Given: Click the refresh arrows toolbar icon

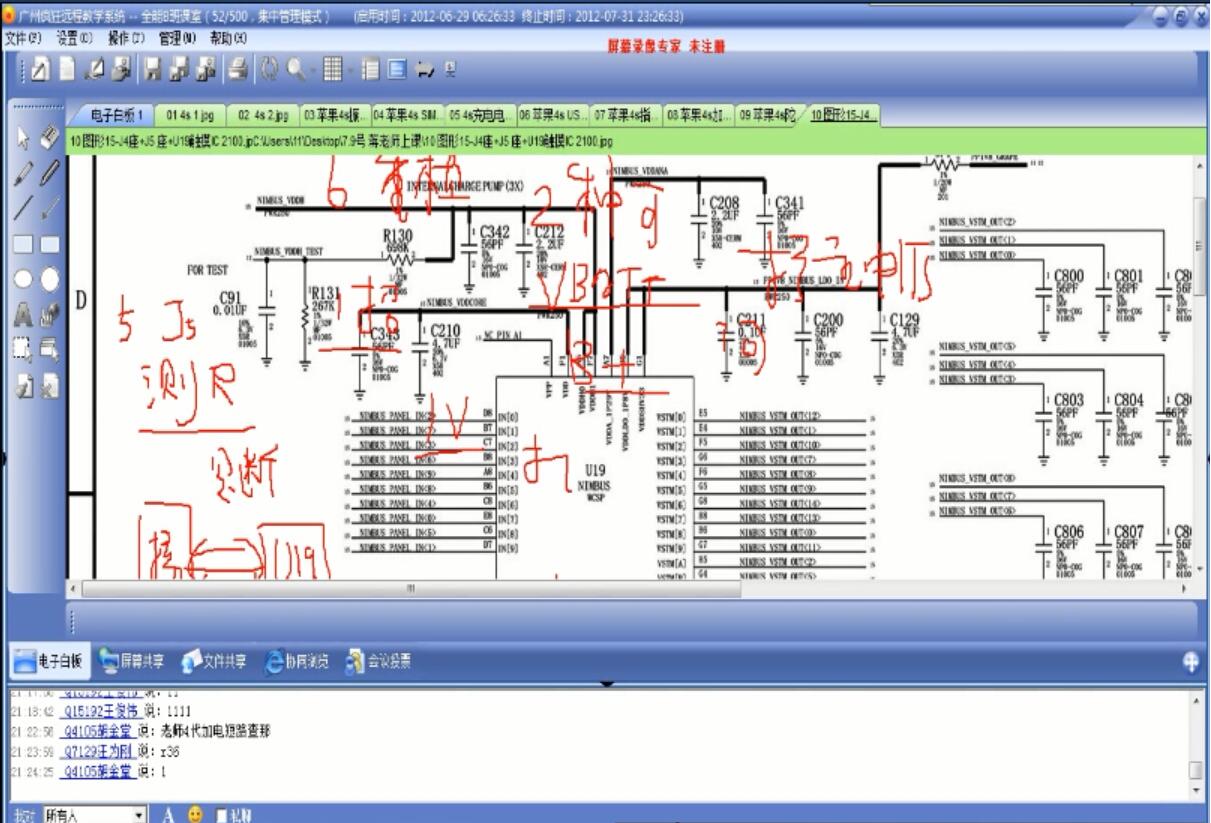Looking at the screenshot, I should tap(269, 70).
